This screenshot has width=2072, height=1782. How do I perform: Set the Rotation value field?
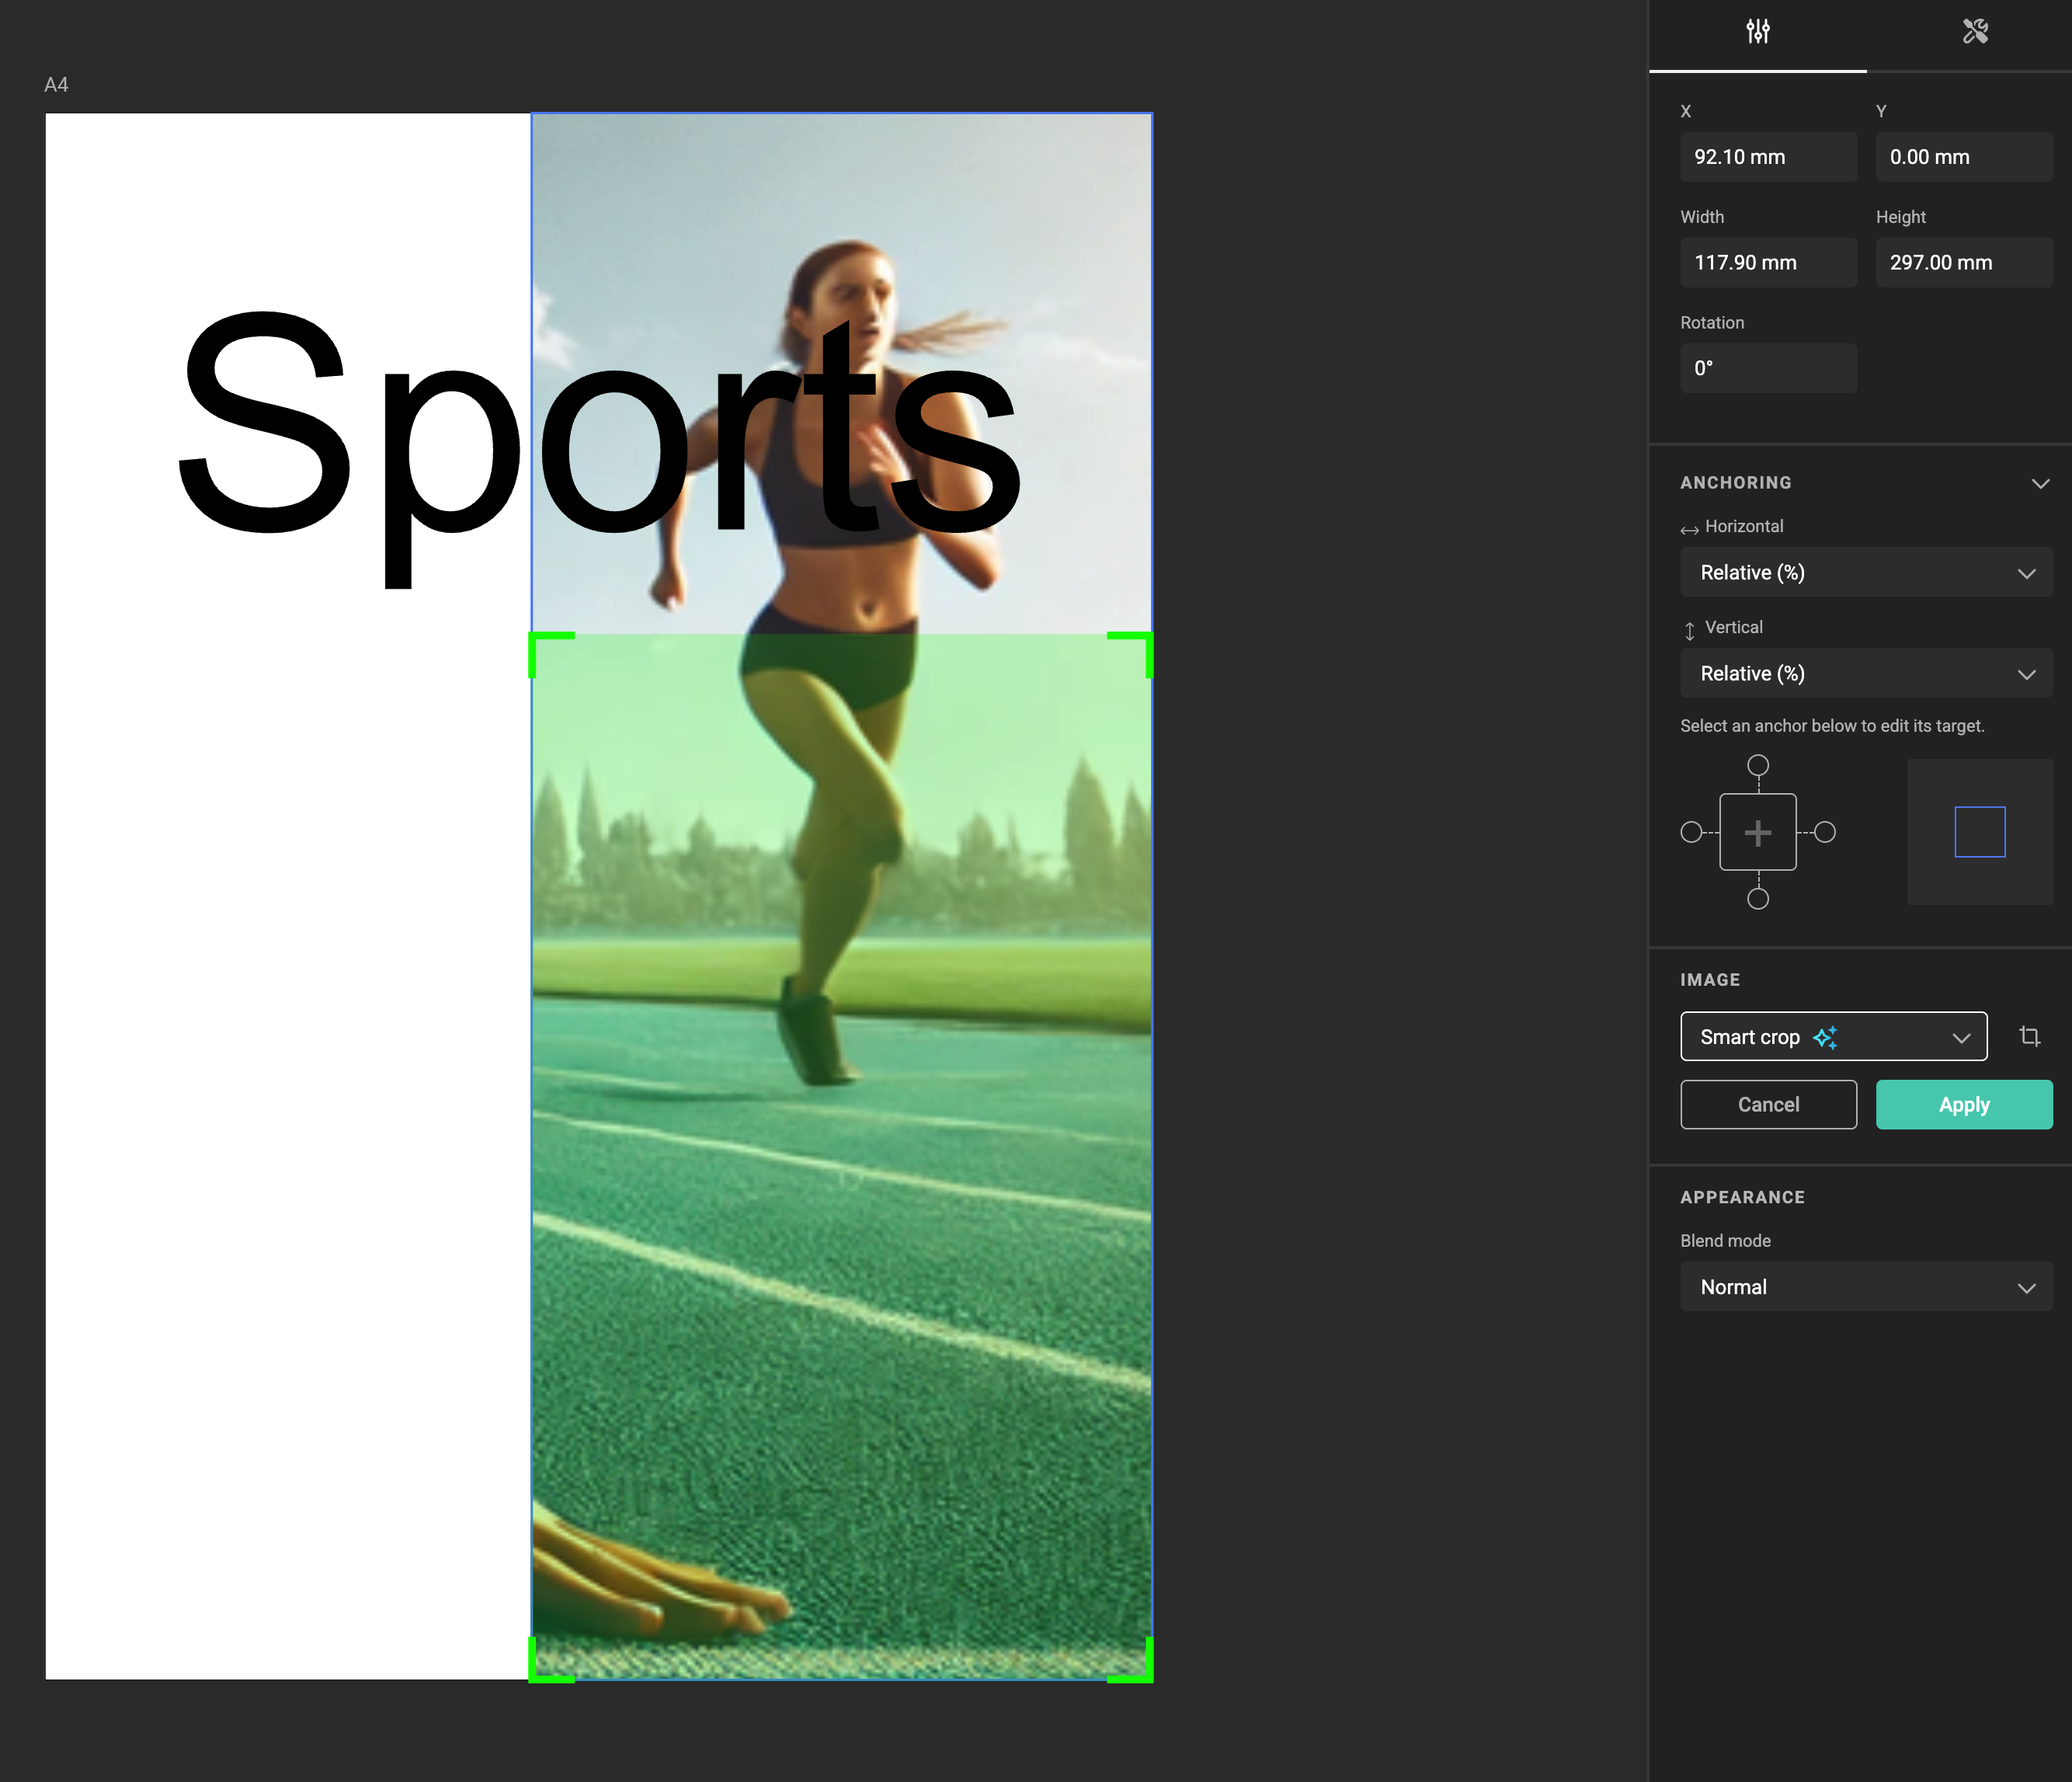(x=1768, y=368)
